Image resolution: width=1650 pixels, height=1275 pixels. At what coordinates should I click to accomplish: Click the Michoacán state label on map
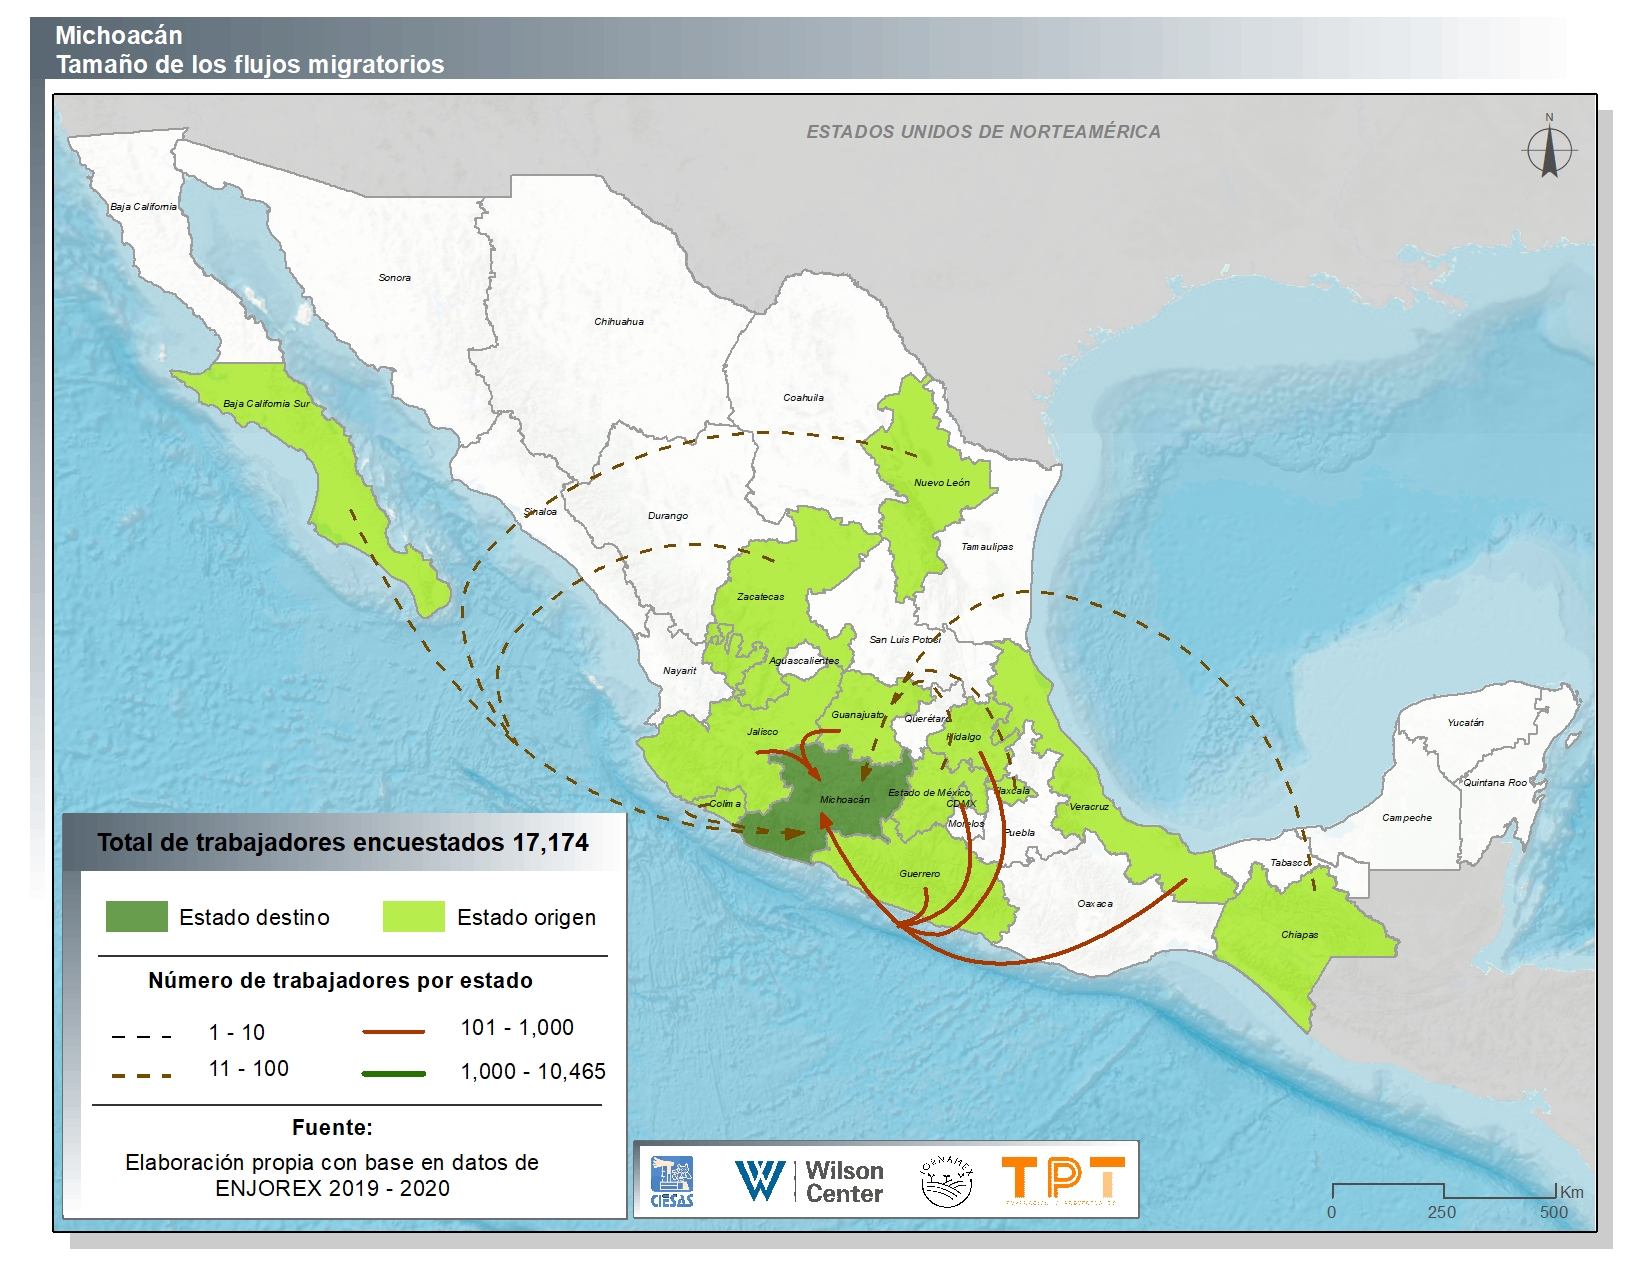click(x=844, y=799)
